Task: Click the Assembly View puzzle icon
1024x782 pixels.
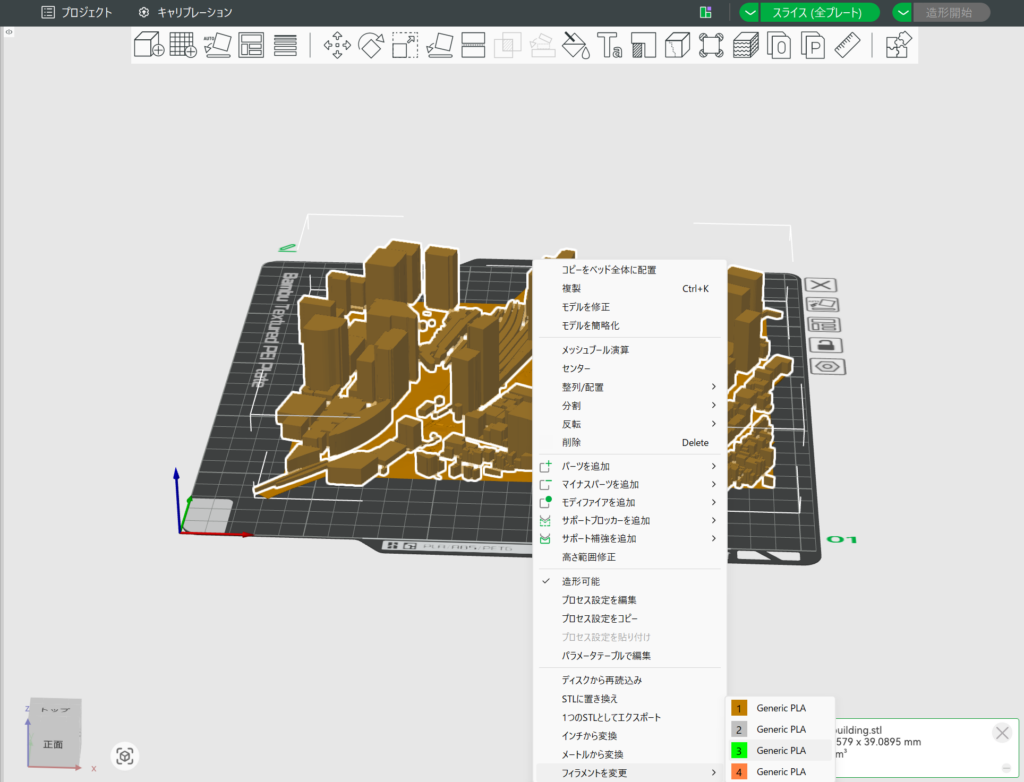Action: point(898,45)
